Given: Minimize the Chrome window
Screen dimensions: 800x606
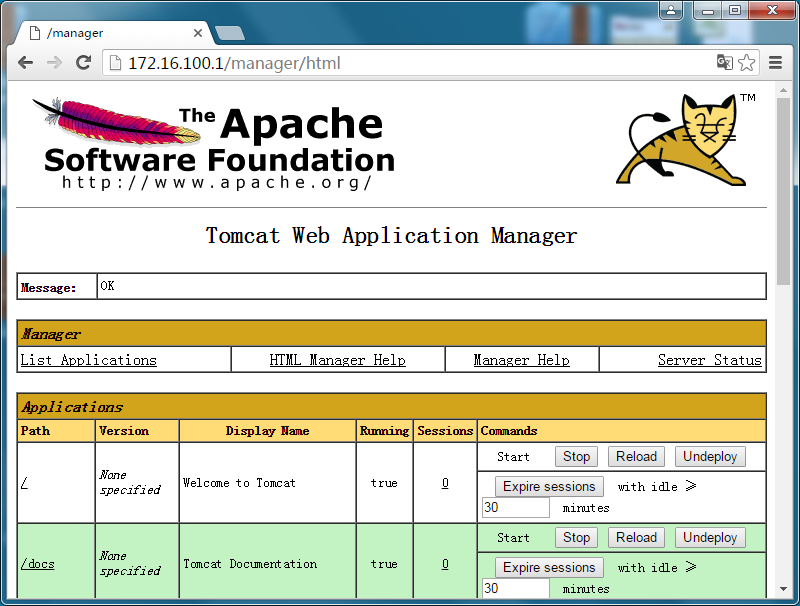Looking at the screenshot, I should coord(708,10).
